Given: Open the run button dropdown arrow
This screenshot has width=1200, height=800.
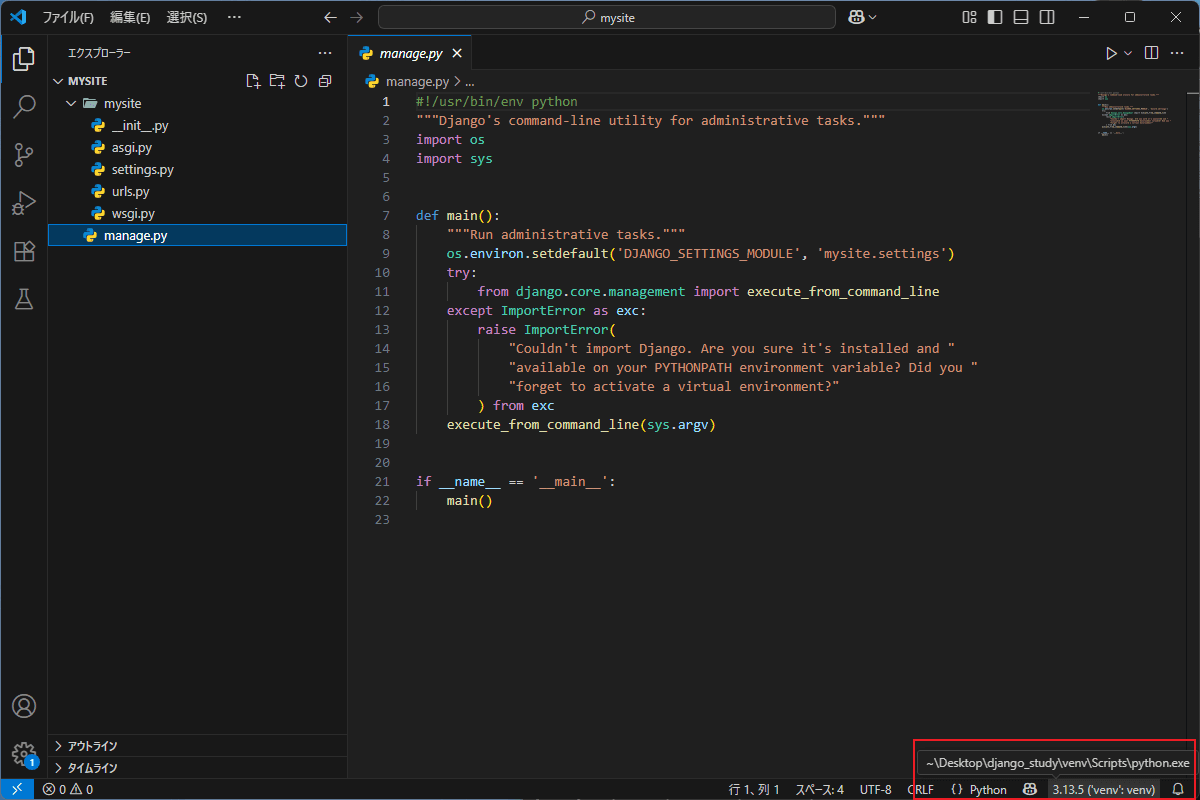Looking at the screenshot, I should pos(1128,53).
